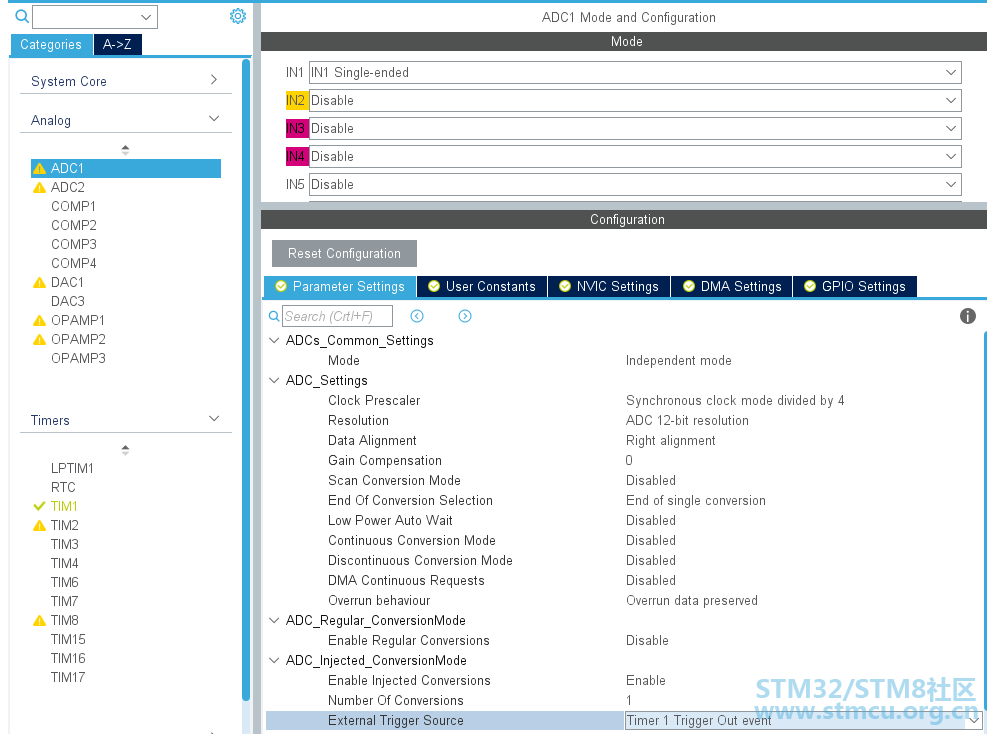Click the parameter Search field
The width and height of the screenshot is (987, 734).
click(x=337, y=316)
